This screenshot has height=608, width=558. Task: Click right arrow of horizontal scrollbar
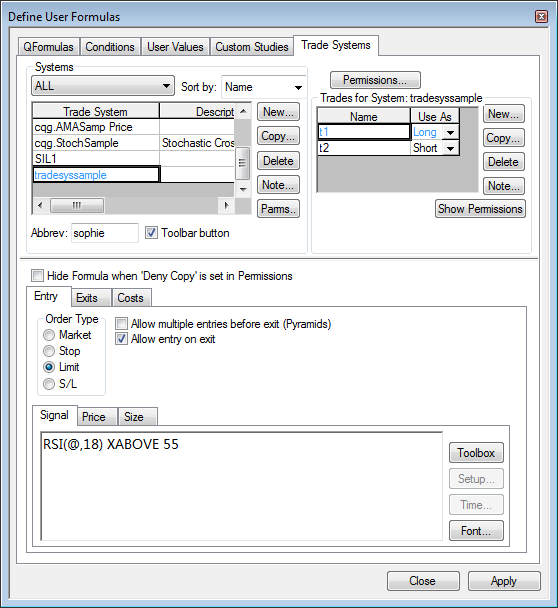pyautogui.click(x=227, y=205)
